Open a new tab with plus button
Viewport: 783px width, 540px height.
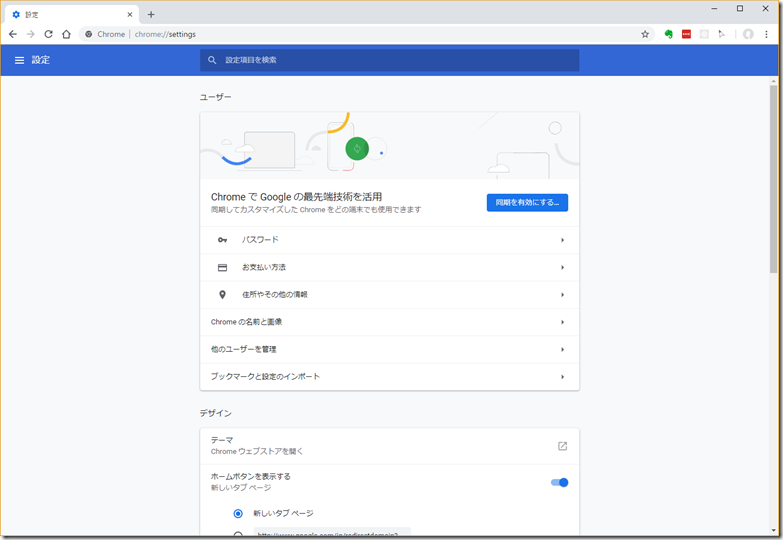click(151, 14)
